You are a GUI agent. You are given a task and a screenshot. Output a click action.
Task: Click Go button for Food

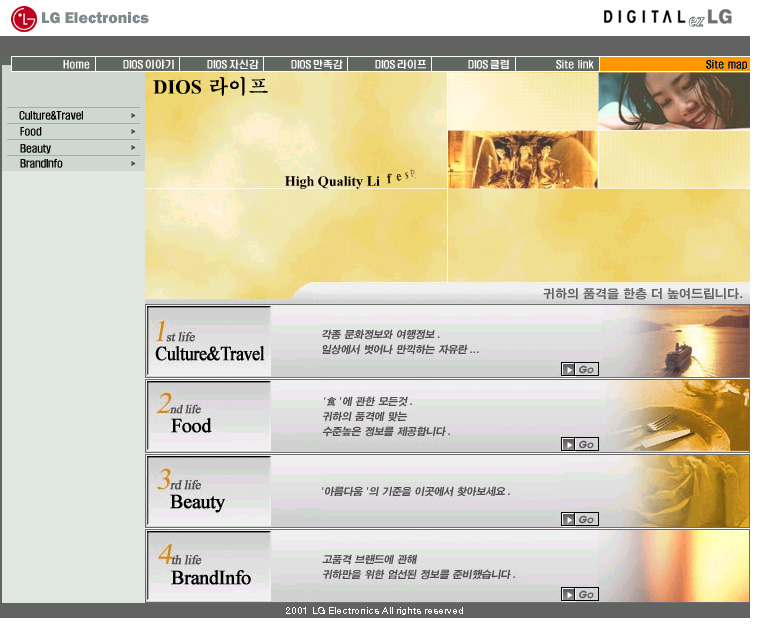(580, 444)
